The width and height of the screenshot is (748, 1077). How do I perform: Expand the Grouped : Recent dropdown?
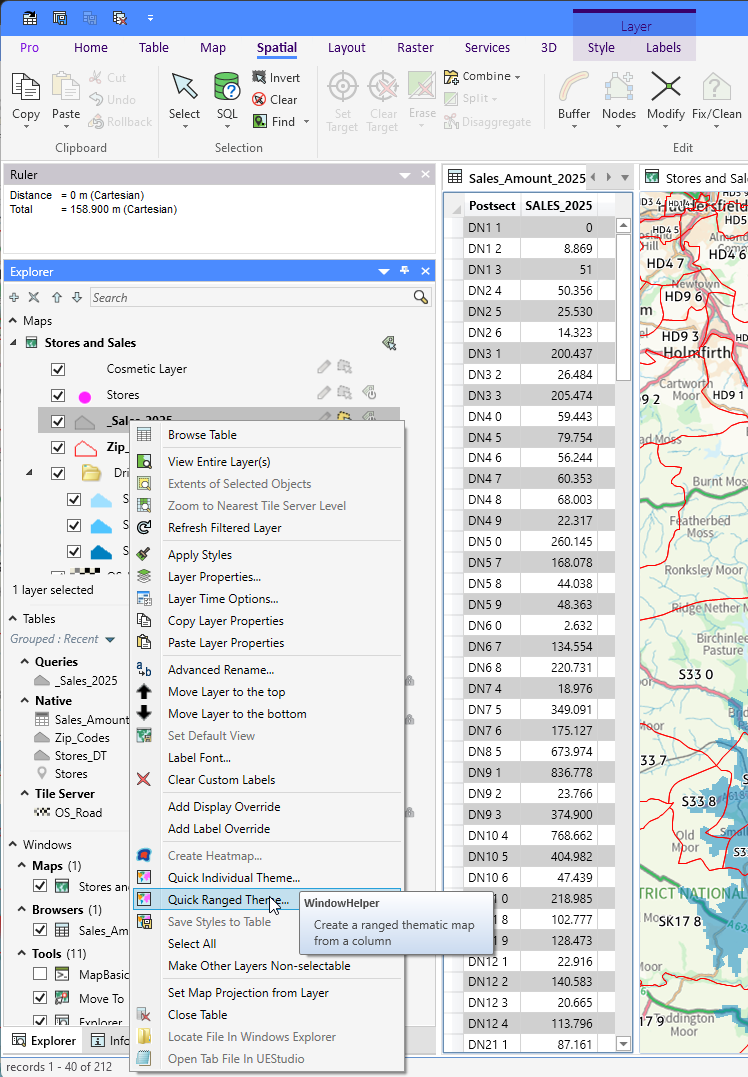[x=110, y=640]
